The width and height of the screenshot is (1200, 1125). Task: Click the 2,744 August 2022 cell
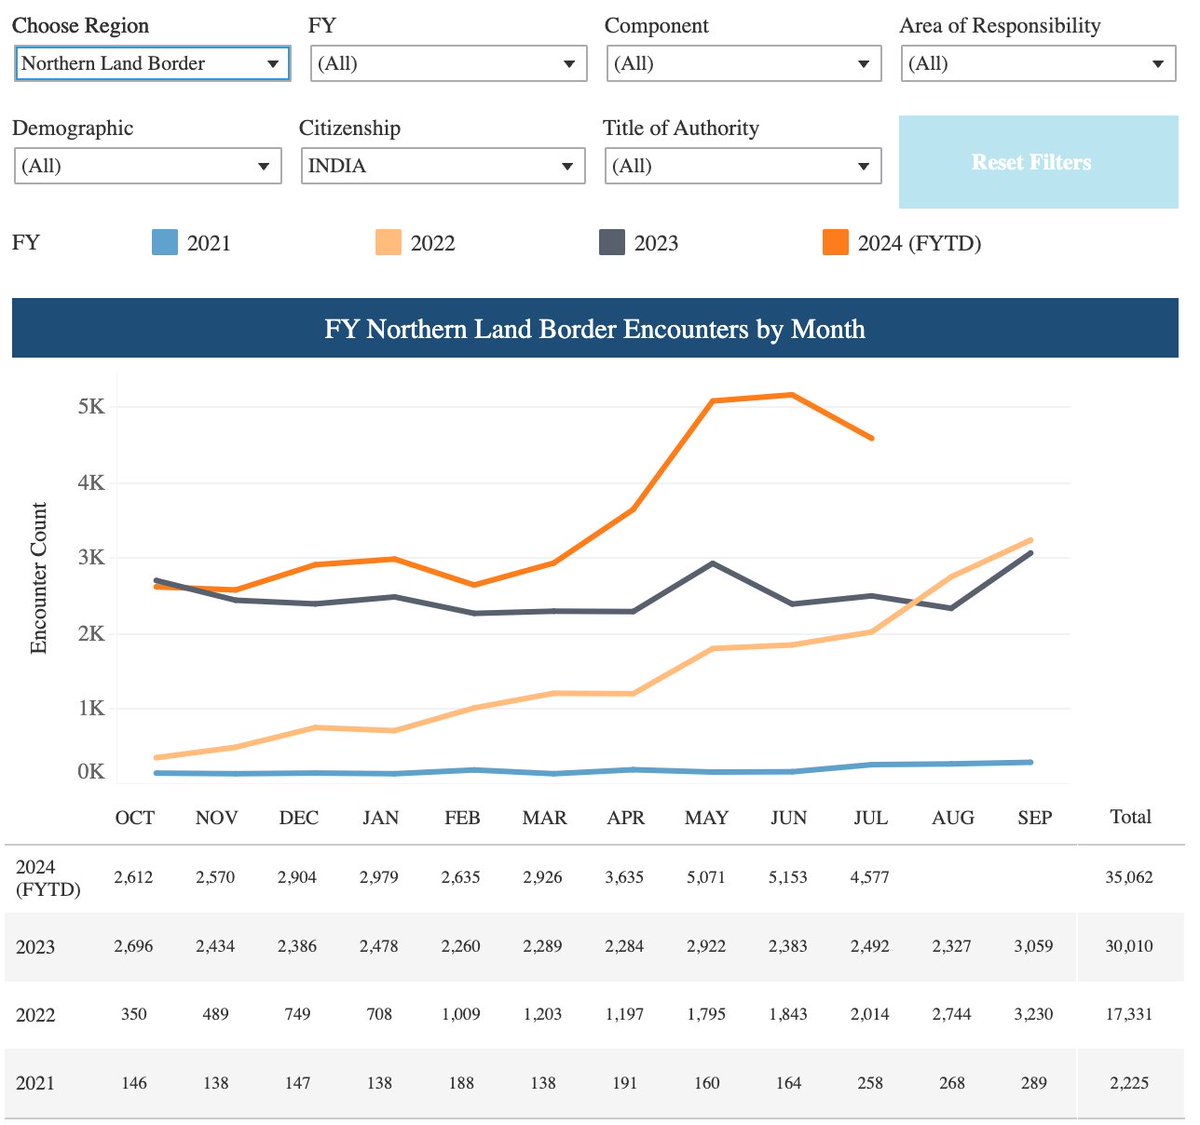point(951,1014)
